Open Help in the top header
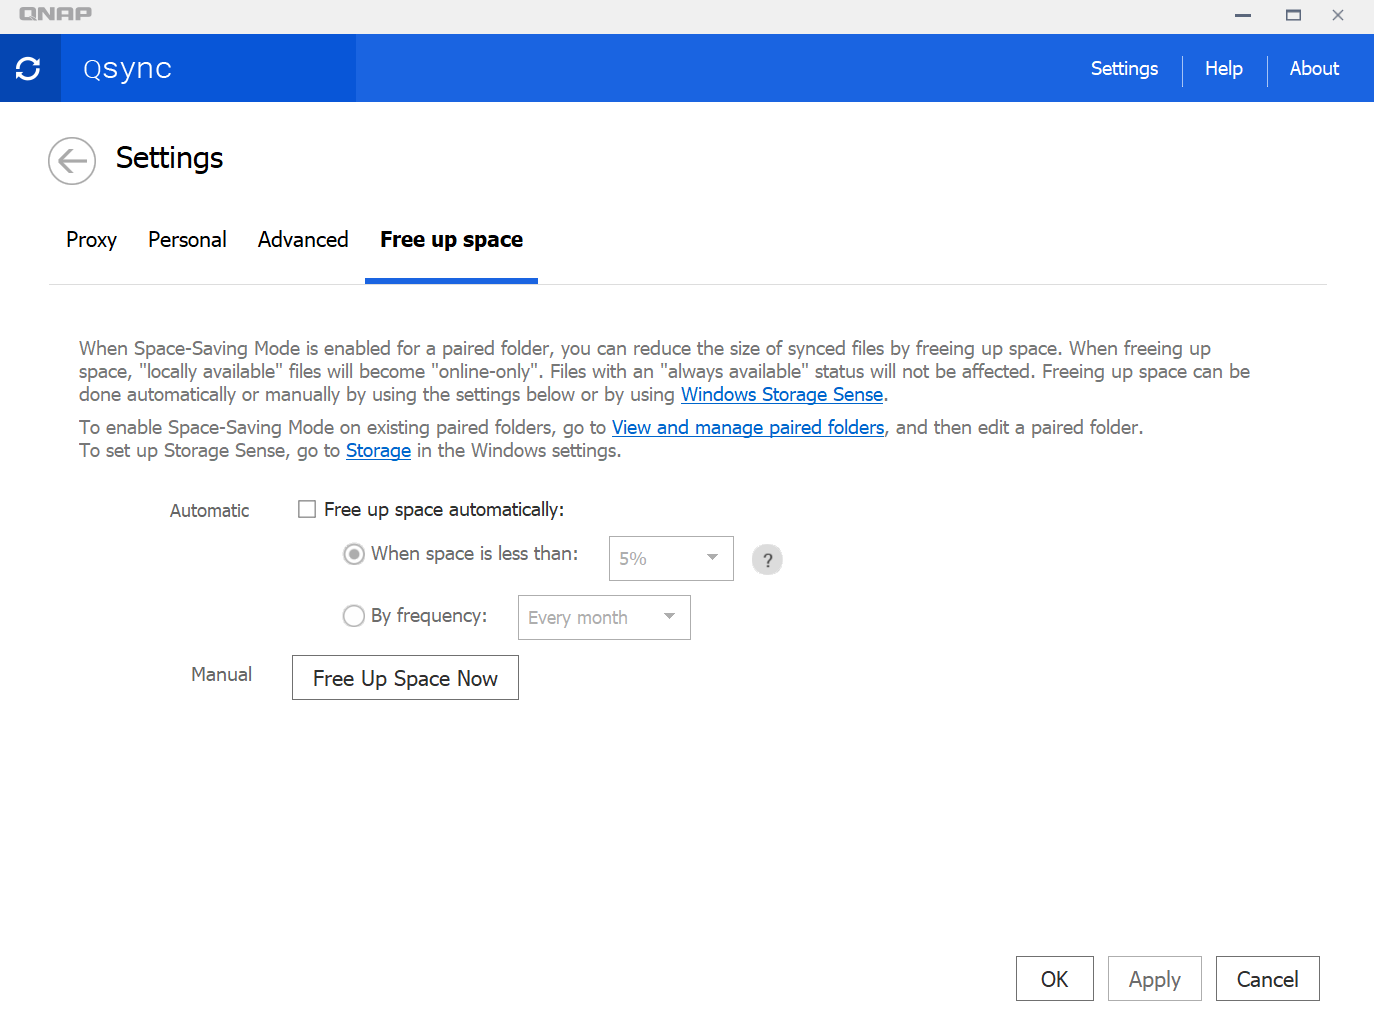 tap(1224, 68)
